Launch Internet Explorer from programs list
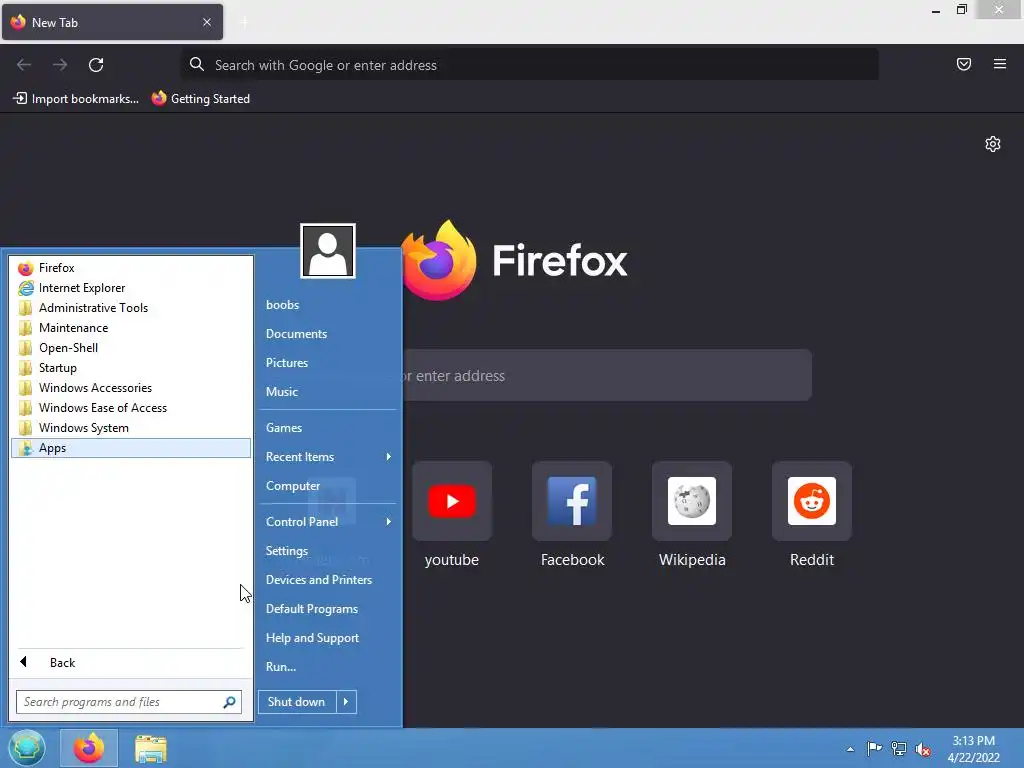Image resolution: width=1024 pixels, height=768 pixels. click(x=131, y=288)
